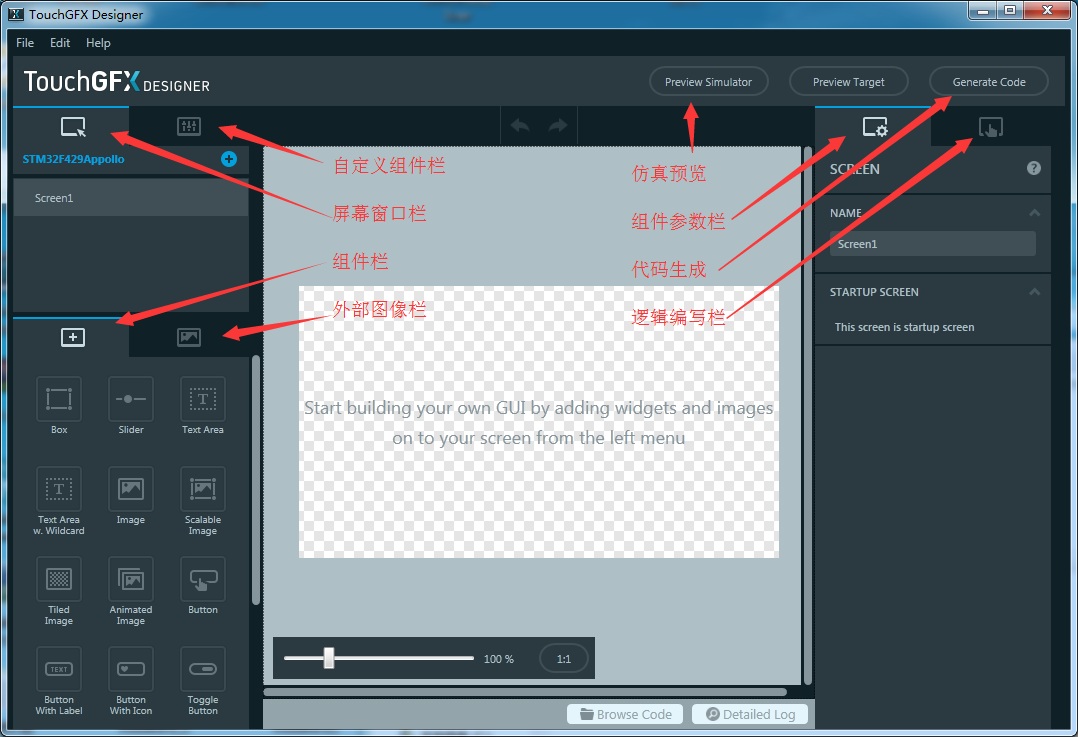This screenshot has width=1078, height=737.
Task: Insert Button With Label widget
Action: [58, 669]
